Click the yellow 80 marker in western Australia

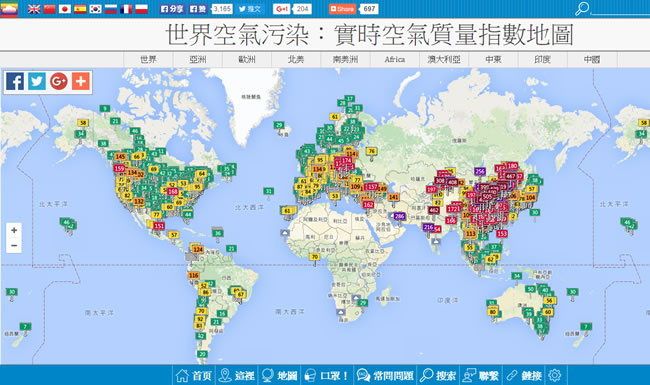coord(492,312)
